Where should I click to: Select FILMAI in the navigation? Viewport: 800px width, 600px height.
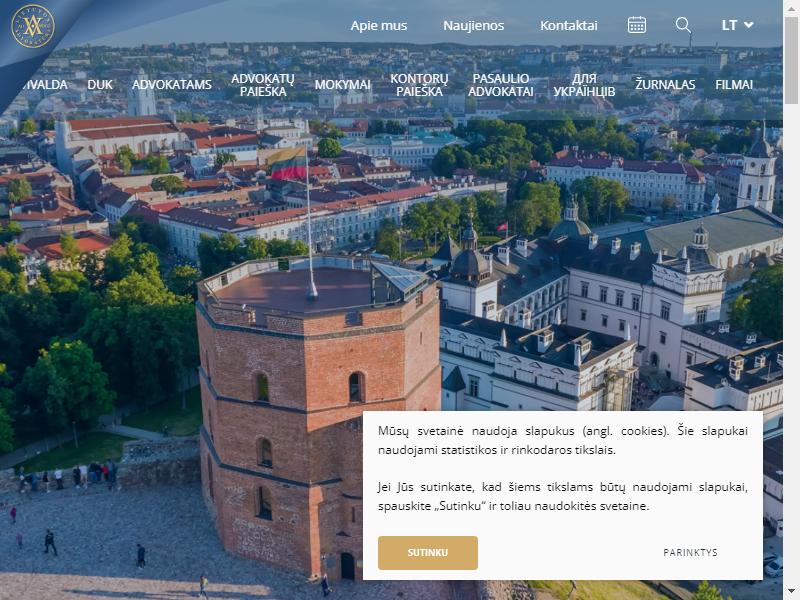pyautogui.click(x=734, y=85)
